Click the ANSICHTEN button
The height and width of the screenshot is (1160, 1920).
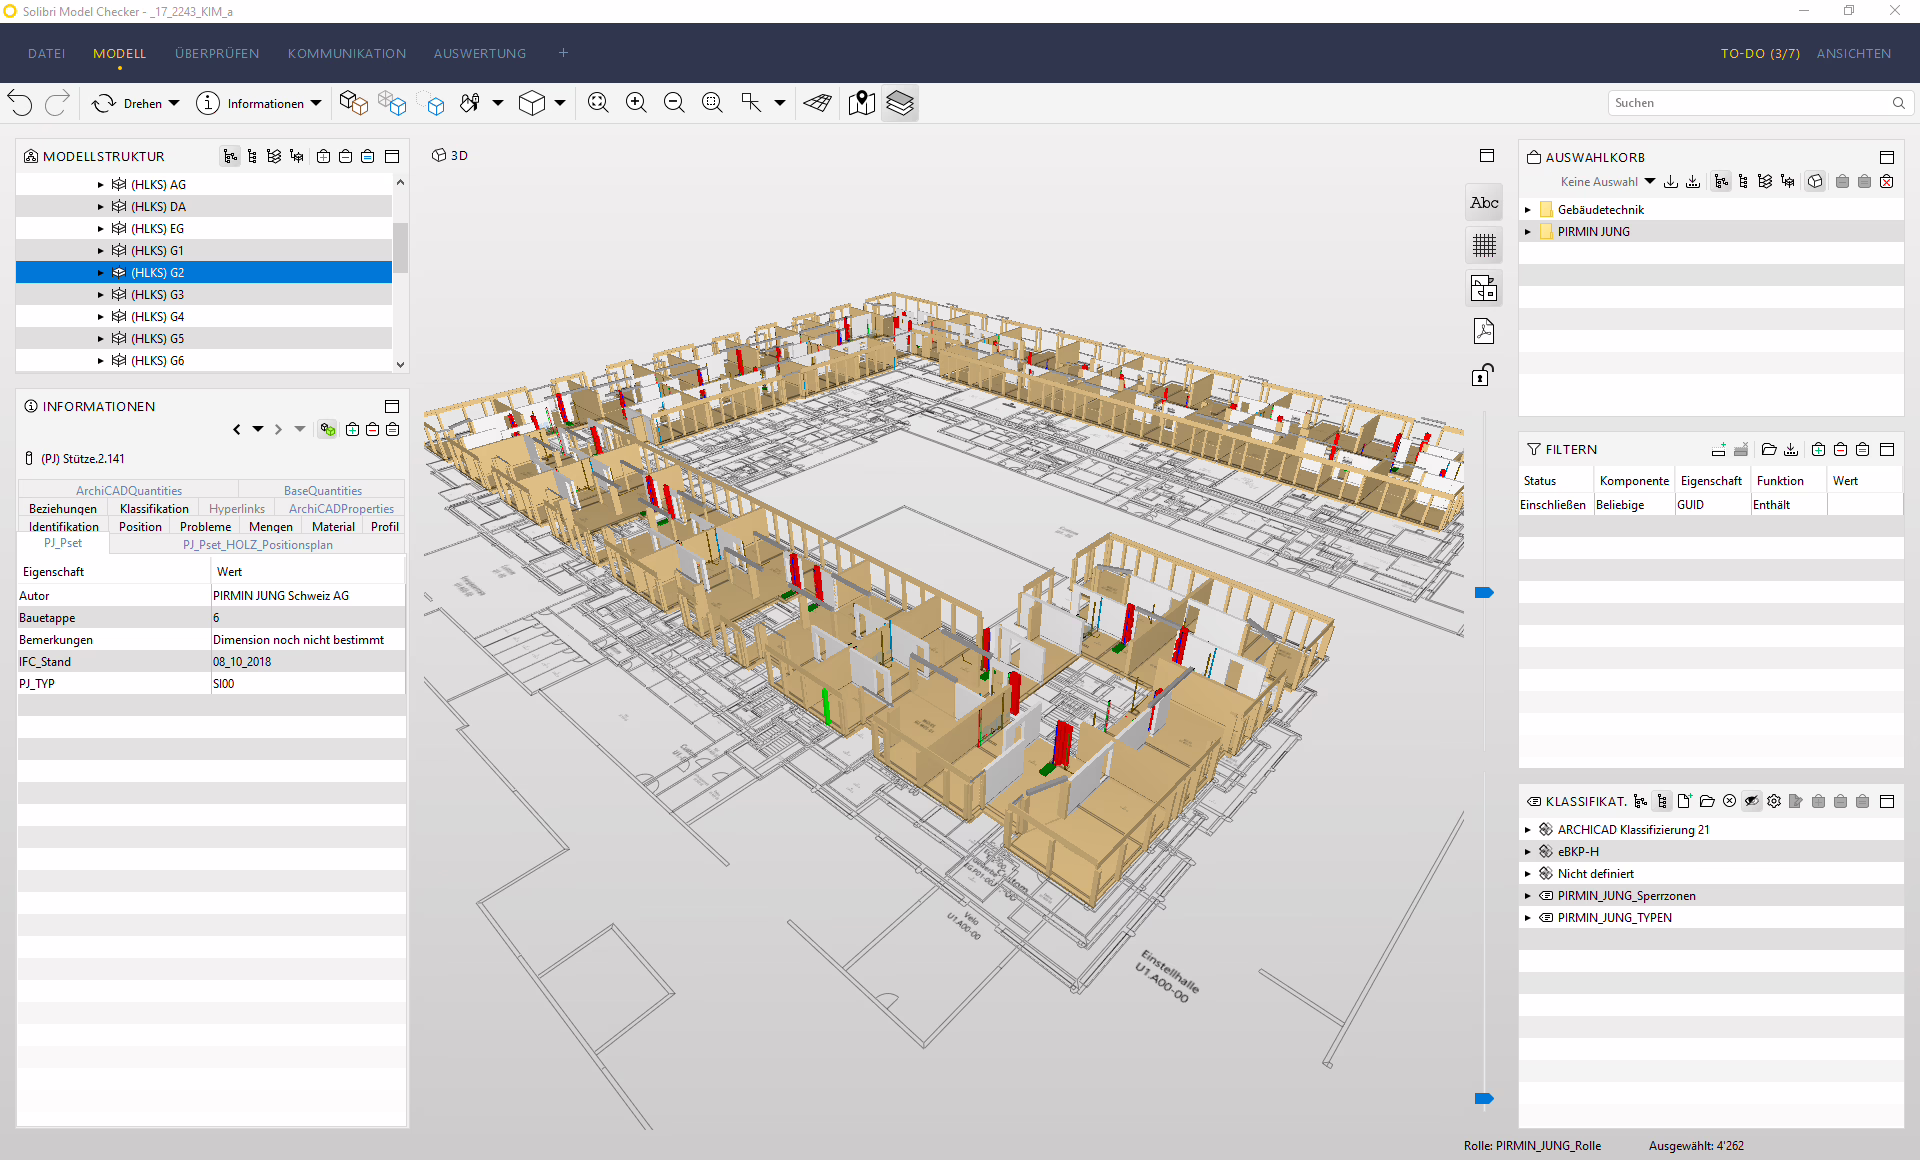point(1854,54)
